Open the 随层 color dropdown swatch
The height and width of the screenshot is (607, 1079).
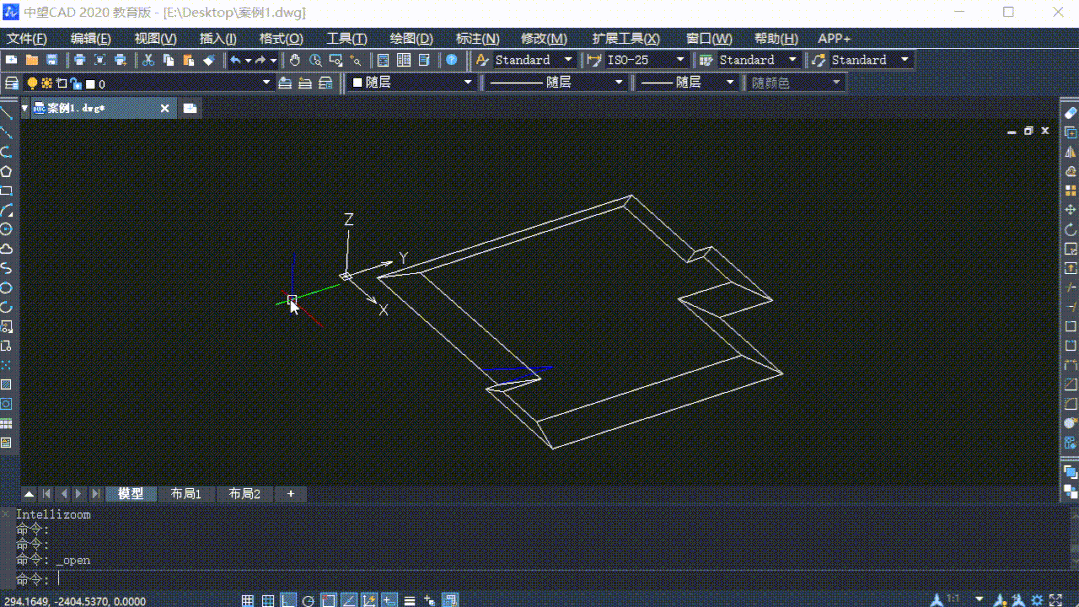[410, 83]
